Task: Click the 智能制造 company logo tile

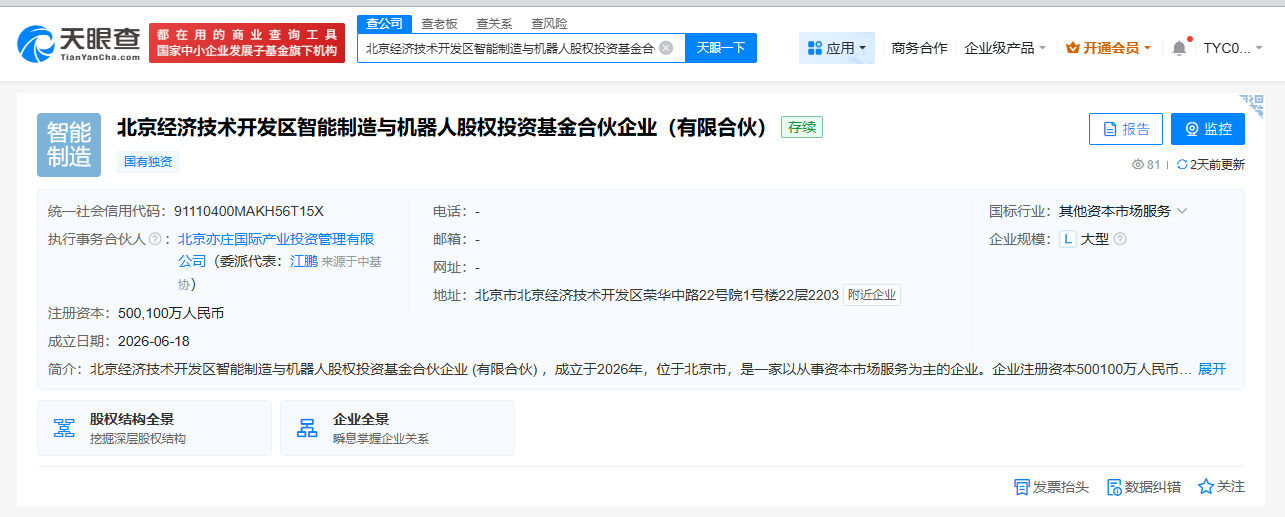Action: click(69, 145)
